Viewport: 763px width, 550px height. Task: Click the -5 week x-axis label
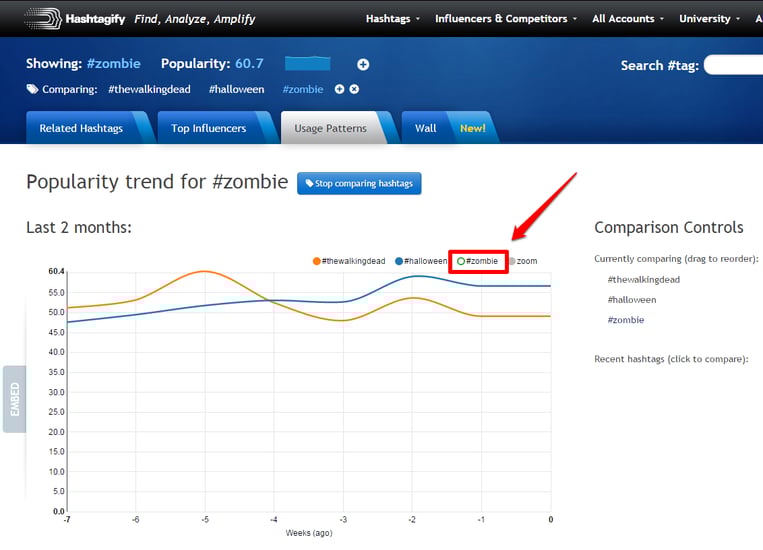tap(205, 520)
